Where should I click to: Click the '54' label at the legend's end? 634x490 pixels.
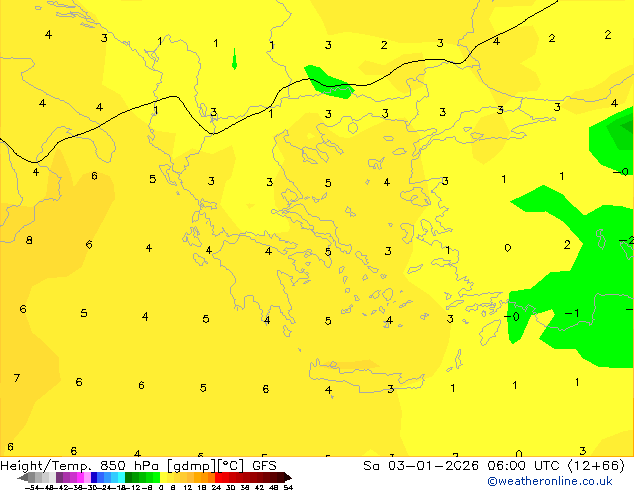pyautogui.click(x=288, y=487)
